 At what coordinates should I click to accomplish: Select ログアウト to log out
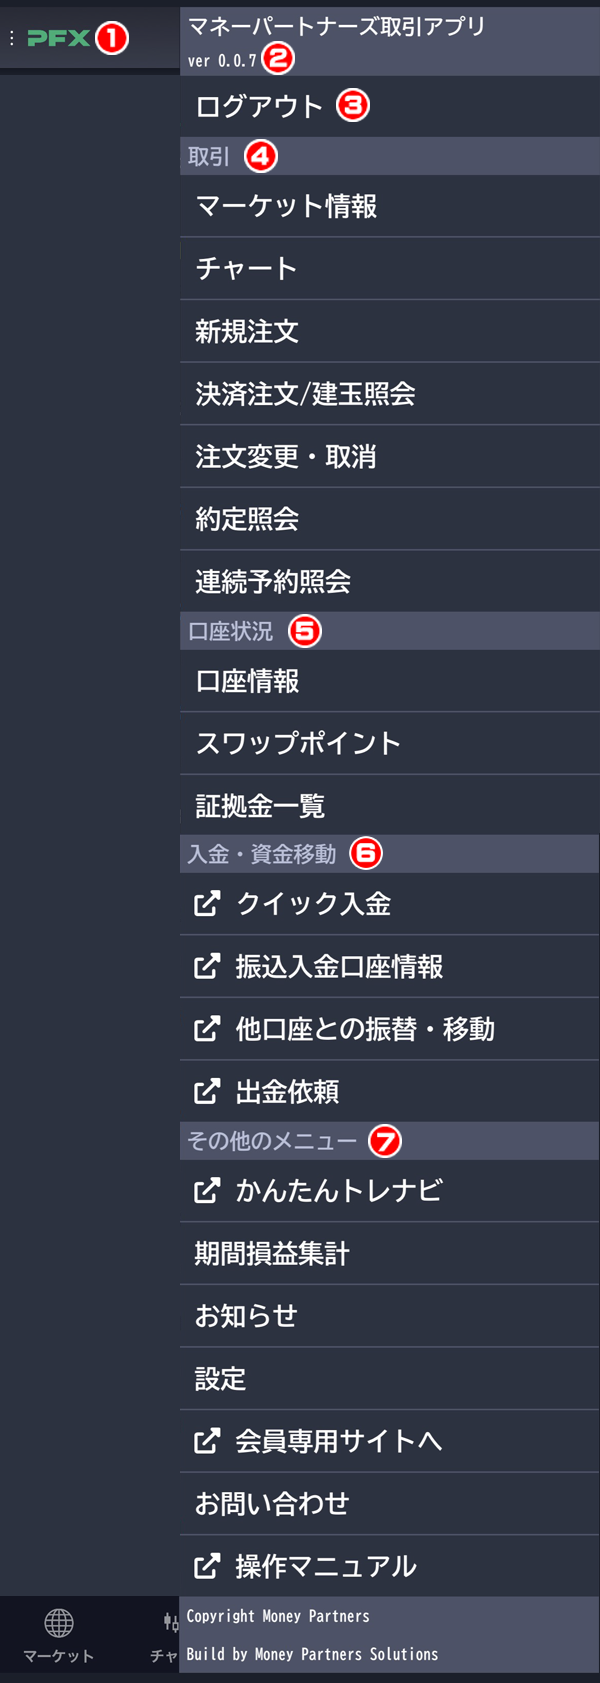pos(390,106)
